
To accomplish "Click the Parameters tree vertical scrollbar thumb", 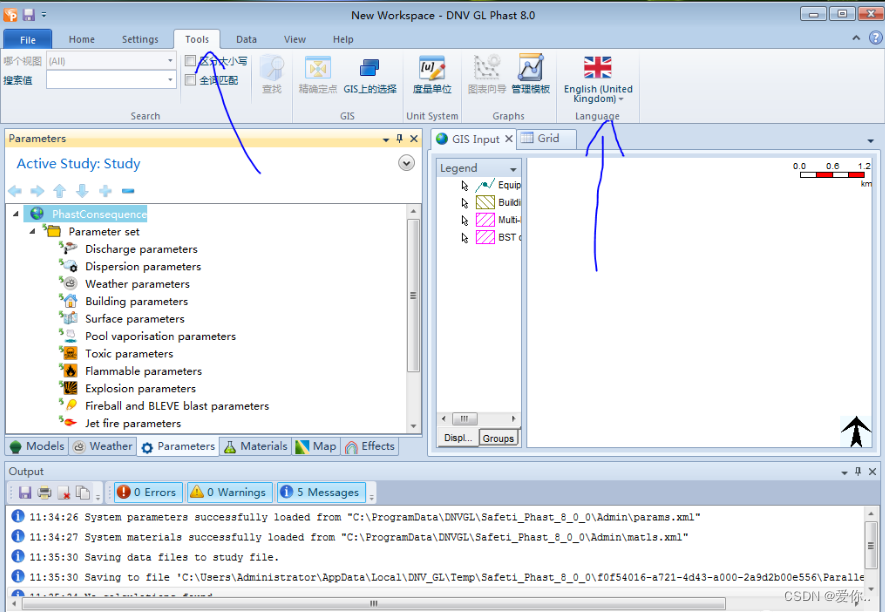I will (413, 295).
